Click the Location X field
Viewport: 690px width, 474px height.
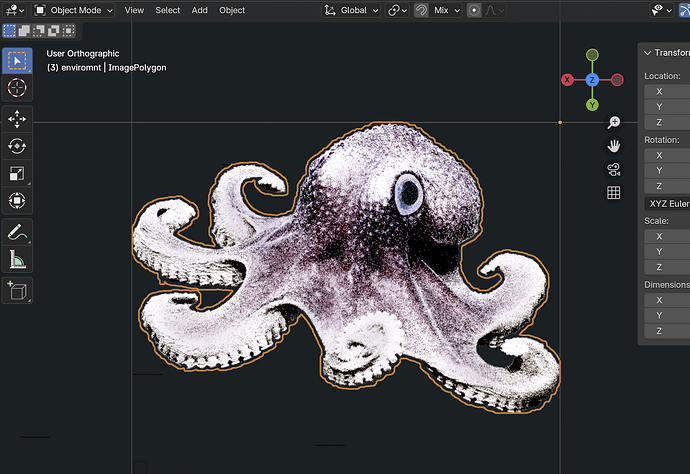(667, 92)
